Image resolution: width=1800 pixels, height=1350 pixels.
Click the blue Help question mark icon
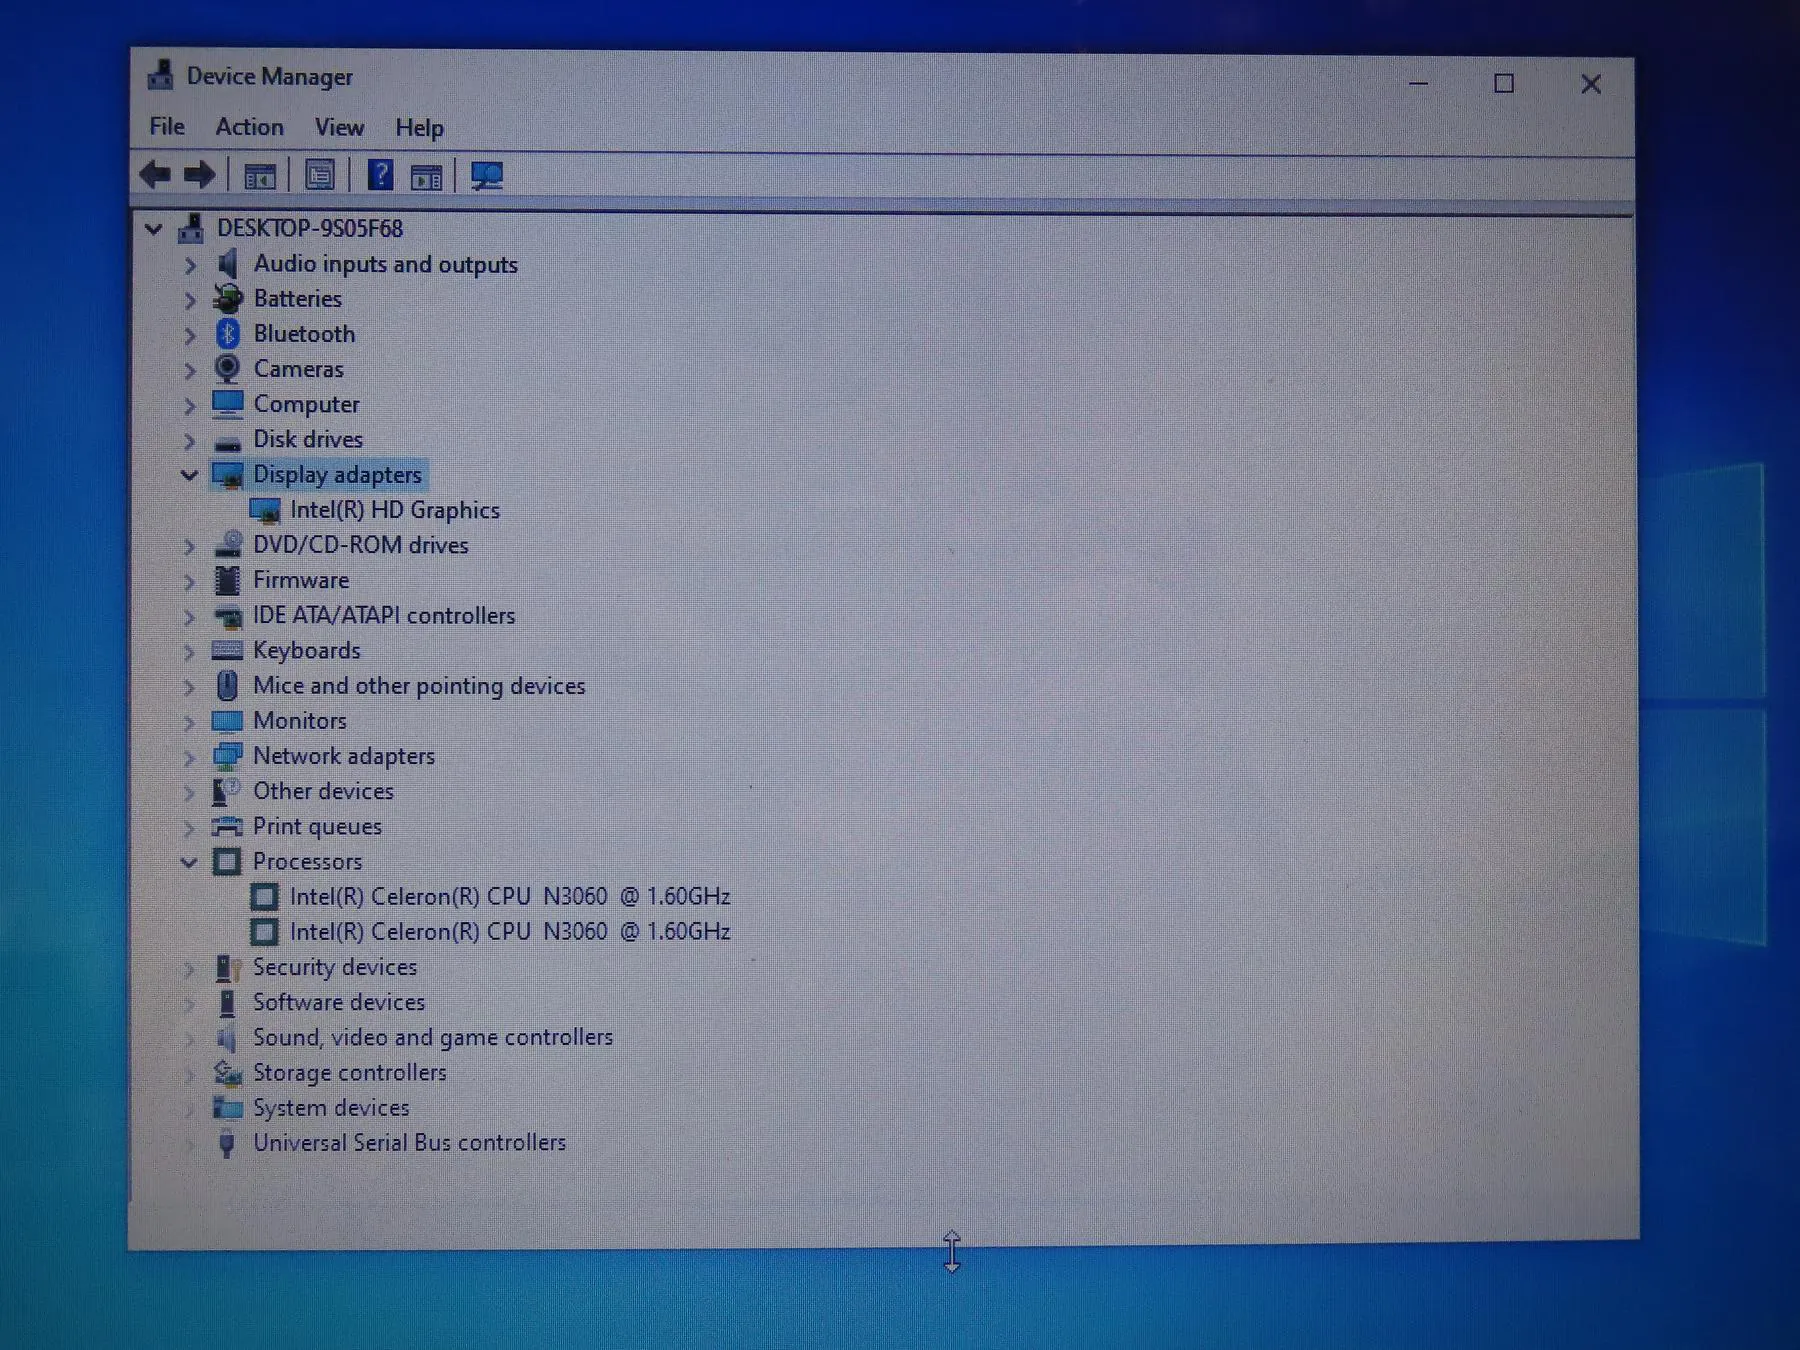point(380,175)
